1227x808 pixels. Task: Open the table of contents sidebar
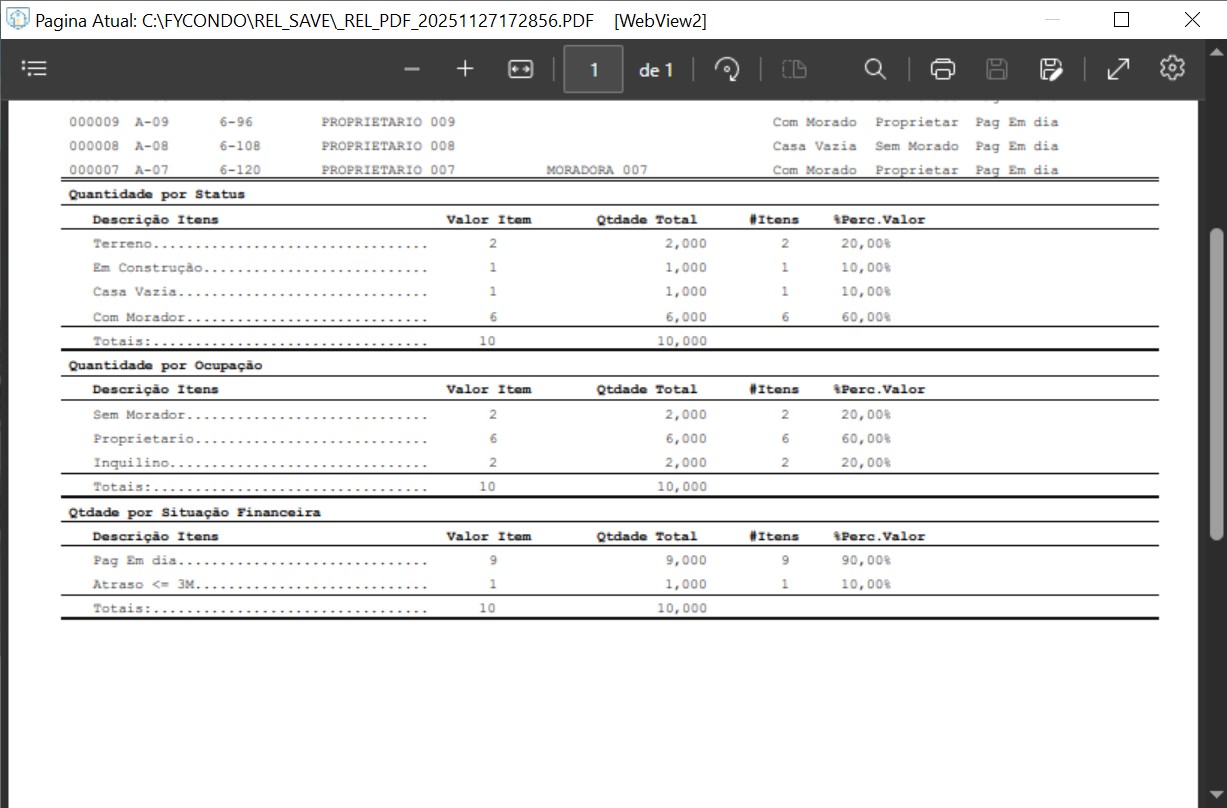34,69
